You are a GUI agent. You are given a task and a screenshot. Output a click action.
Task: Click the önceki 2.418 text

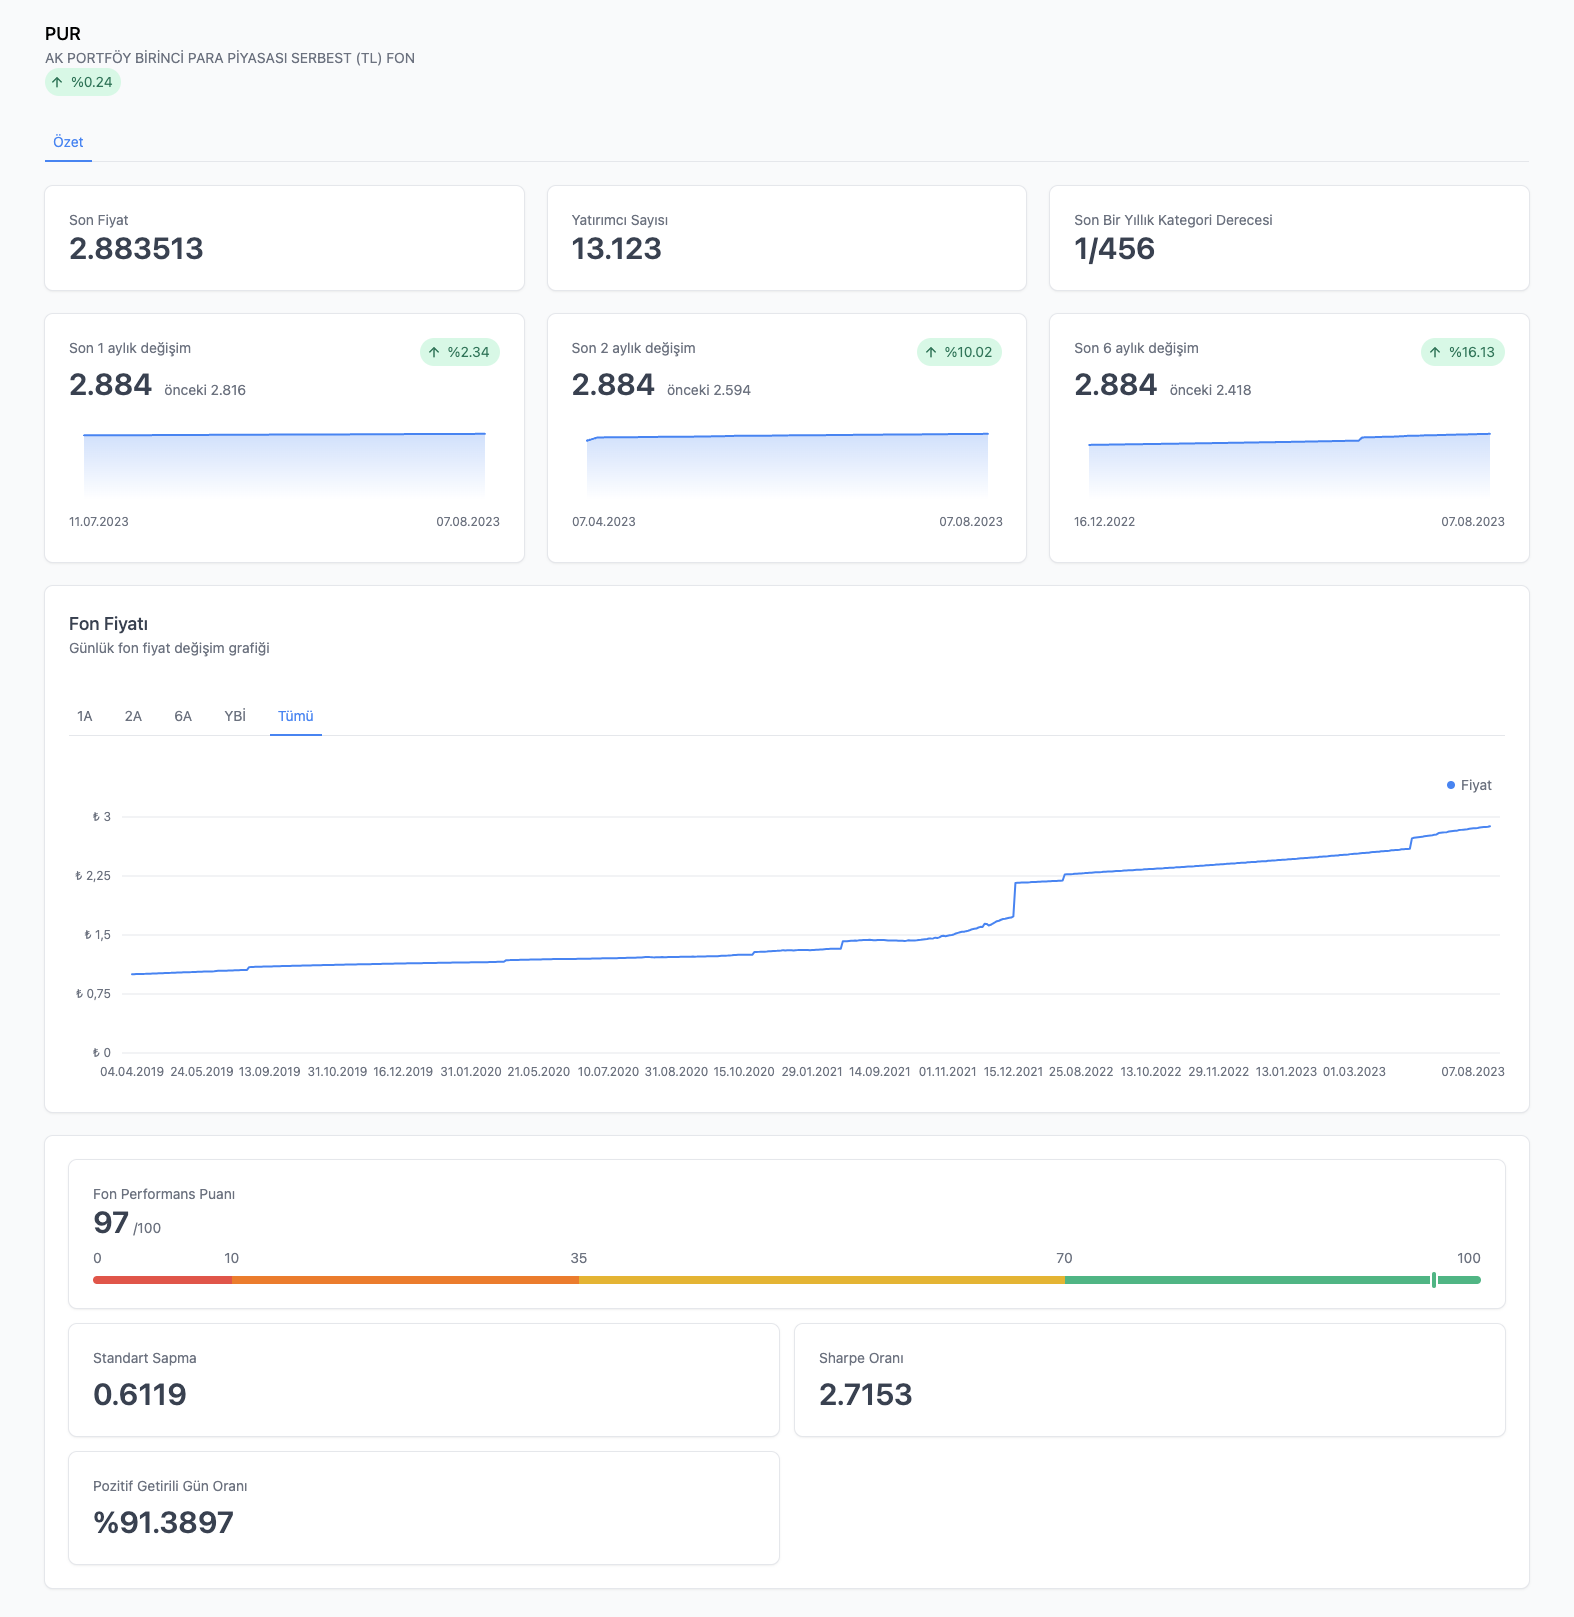pyautogui.click(x=1211, y=390)
